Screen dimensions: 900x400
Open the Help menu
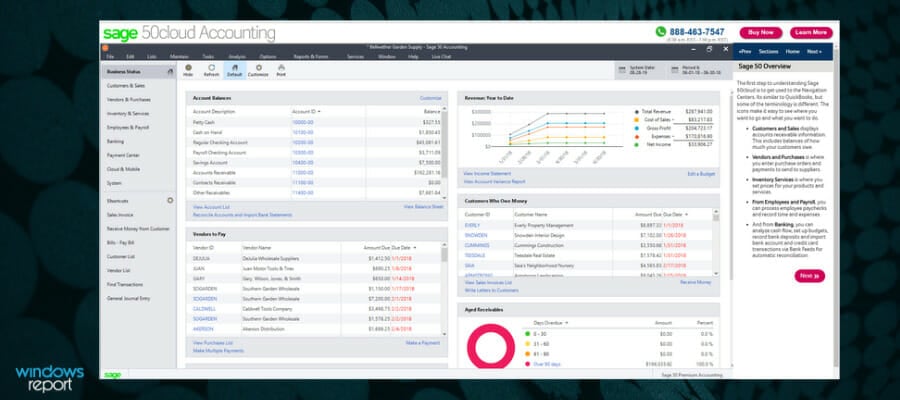[x=413, y=56]
